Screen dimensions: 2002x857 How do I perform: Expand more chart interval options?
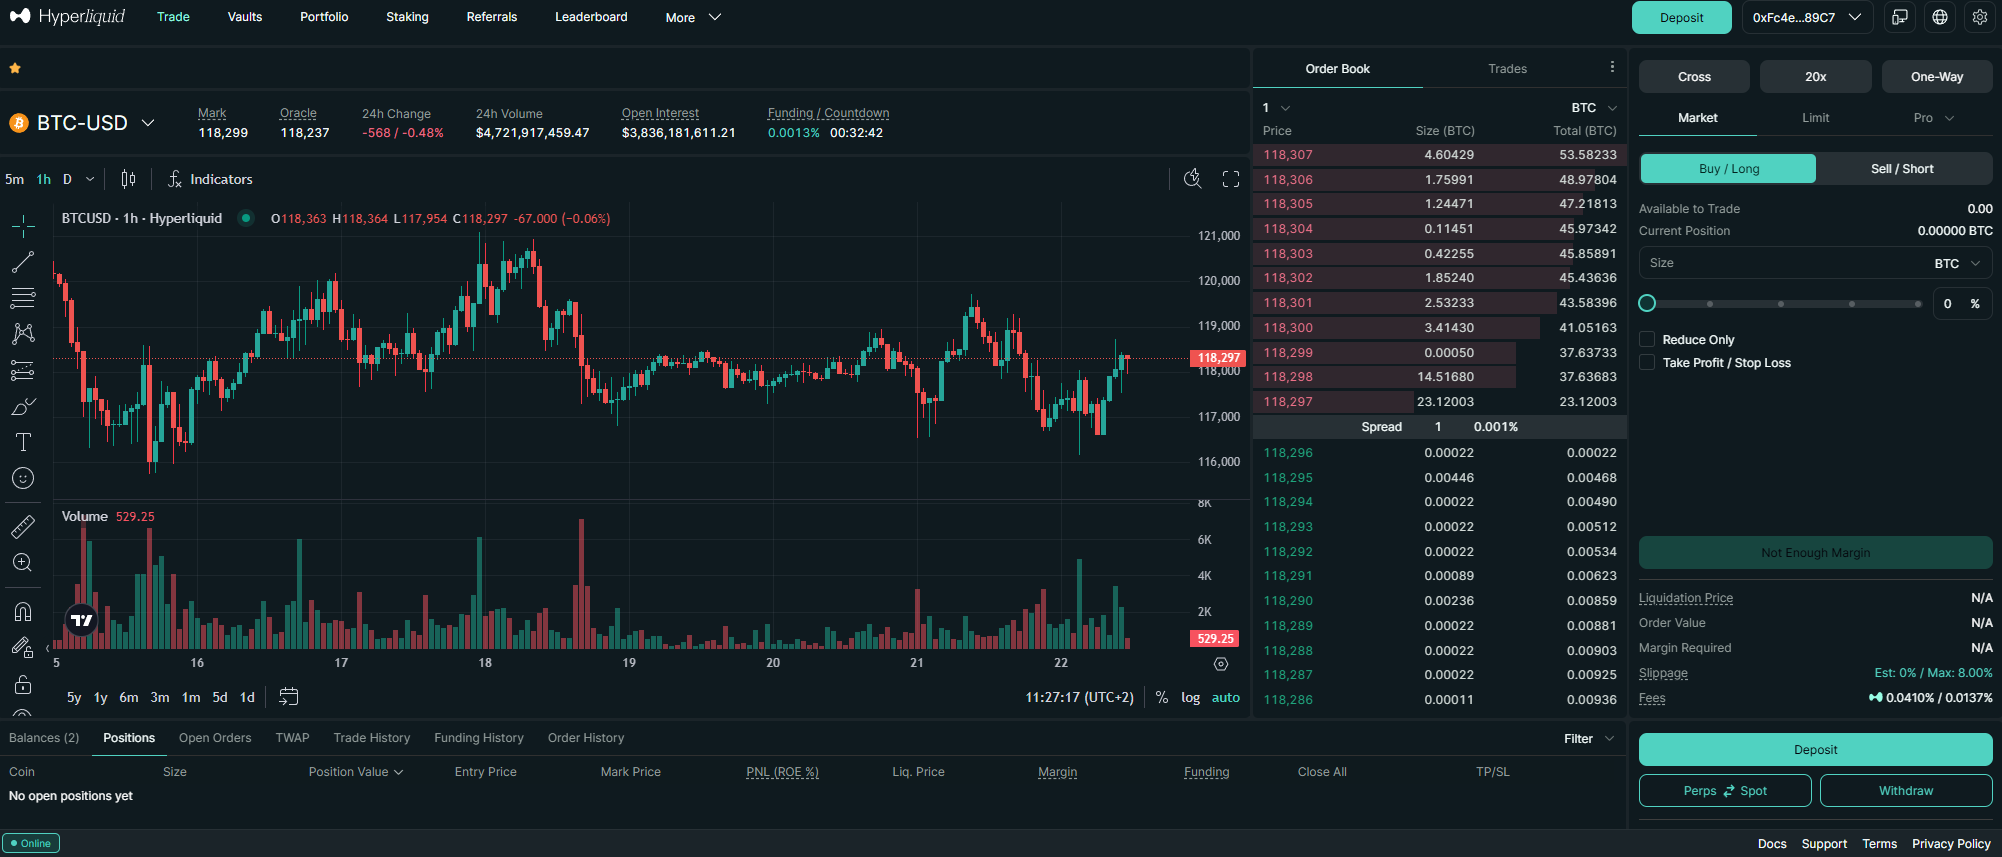[90, 179]
